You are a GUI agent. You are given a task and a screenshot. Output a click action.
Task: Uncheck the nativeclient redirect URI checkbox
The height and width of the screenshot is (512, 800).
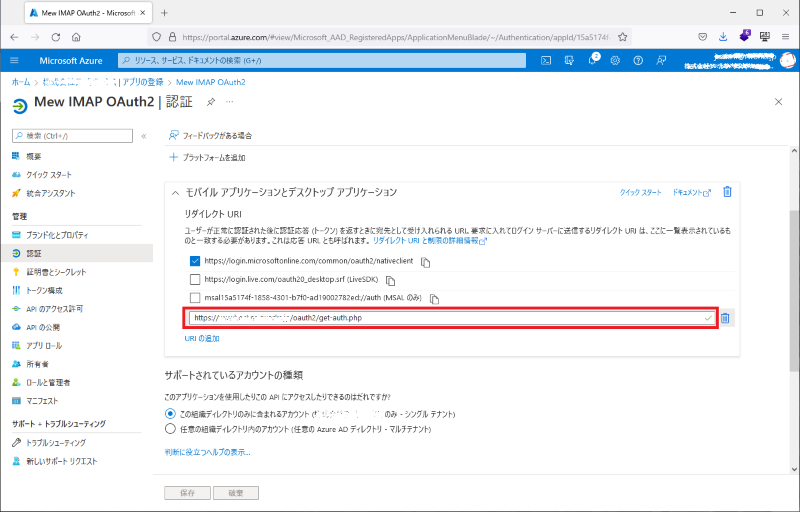tap(195, 261)
